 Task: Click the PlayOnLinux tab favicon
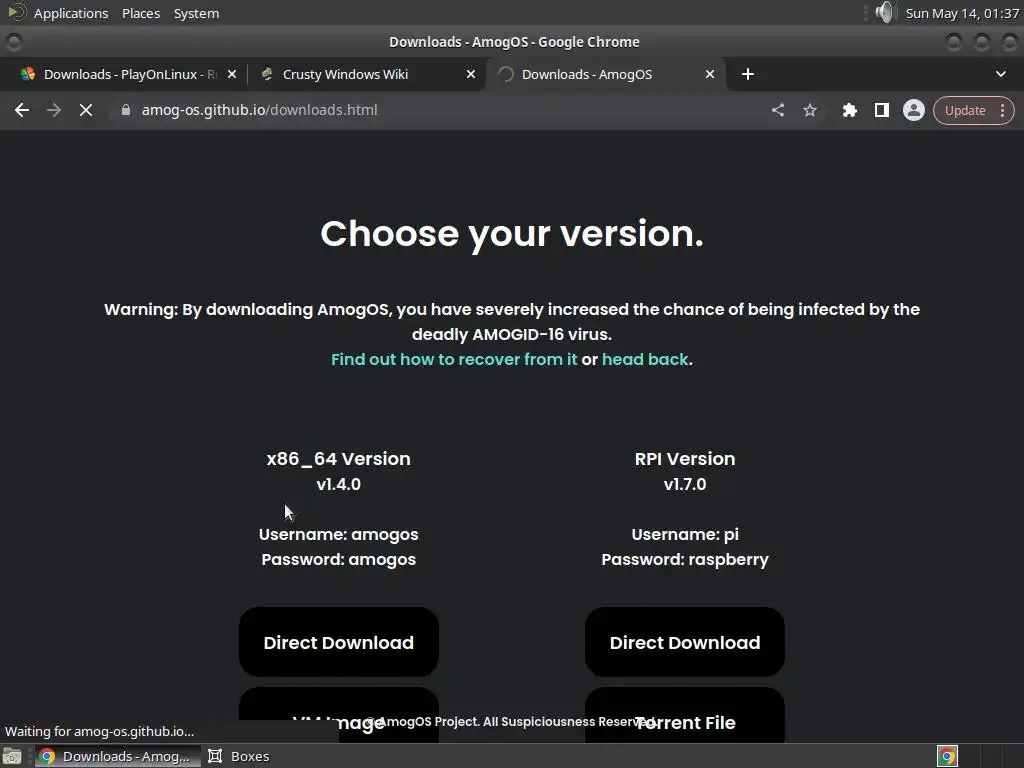point(27,74)
